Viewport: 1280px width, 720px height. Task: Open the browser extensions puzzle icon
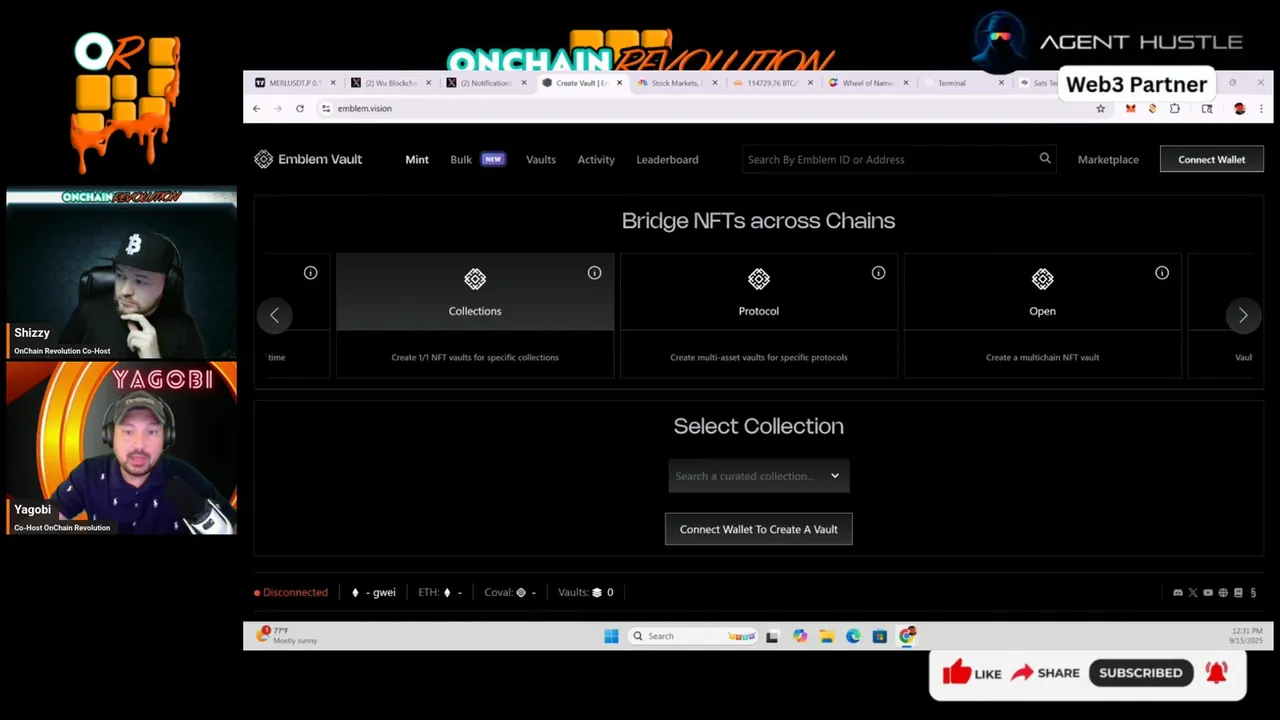tap(1175, 108)
